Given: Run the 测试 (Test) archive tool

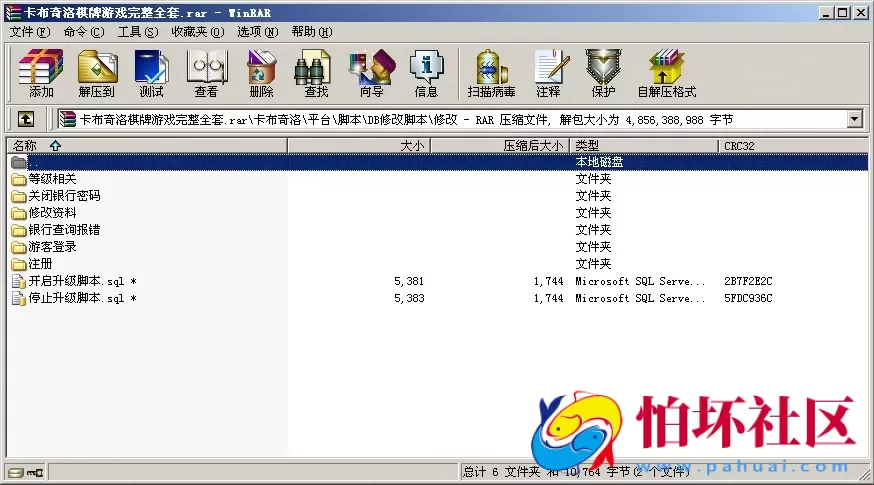Looking at the screenshot, I should [x=151, y=73].
